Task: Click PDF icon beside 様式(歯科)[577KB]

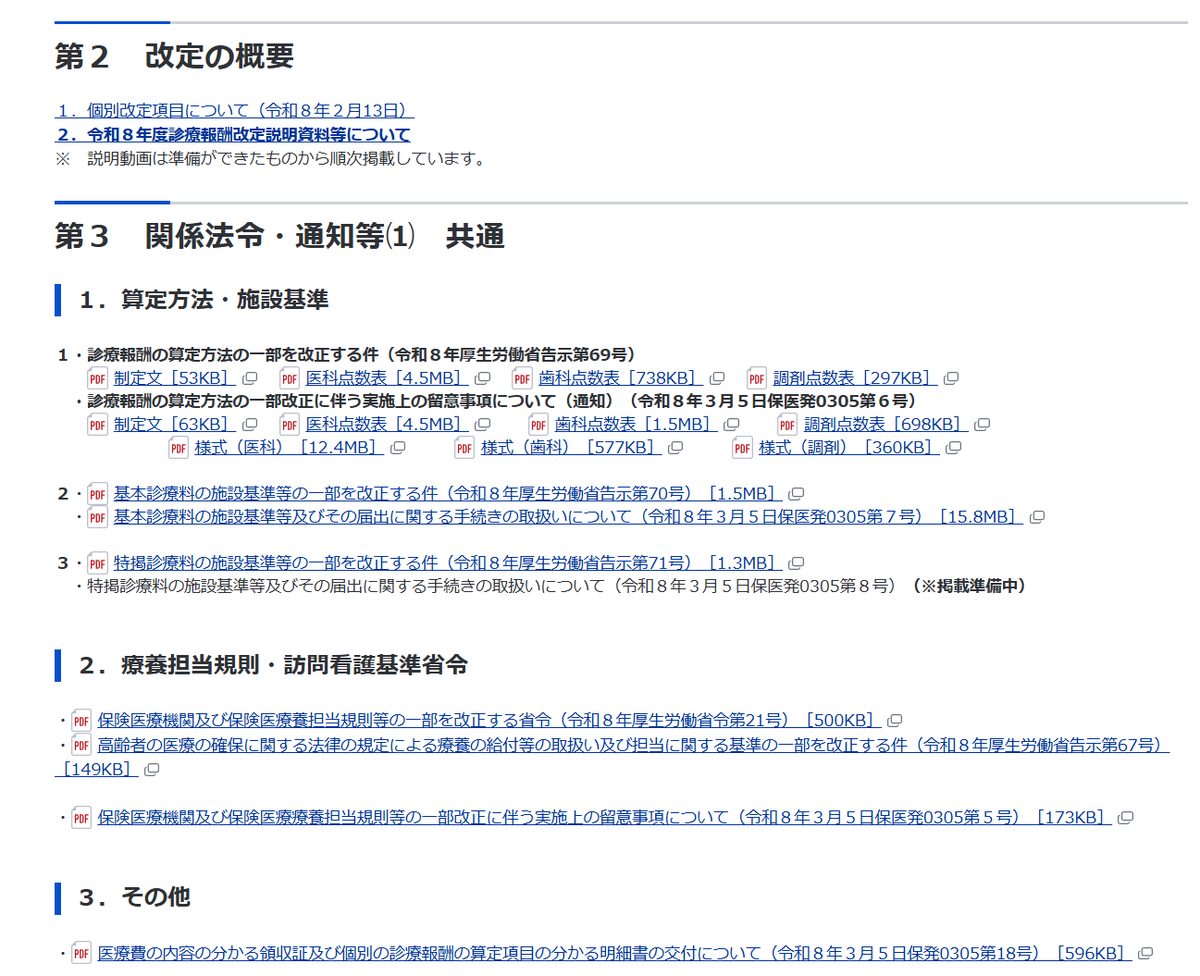Action: tap(464, 448)
